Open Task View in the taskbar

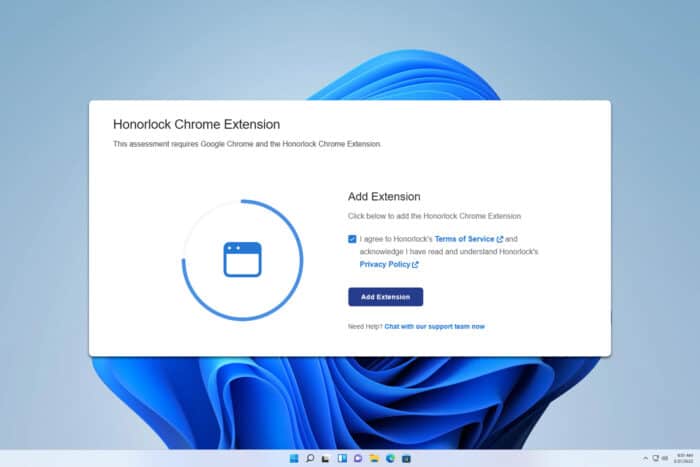point(326,459)
